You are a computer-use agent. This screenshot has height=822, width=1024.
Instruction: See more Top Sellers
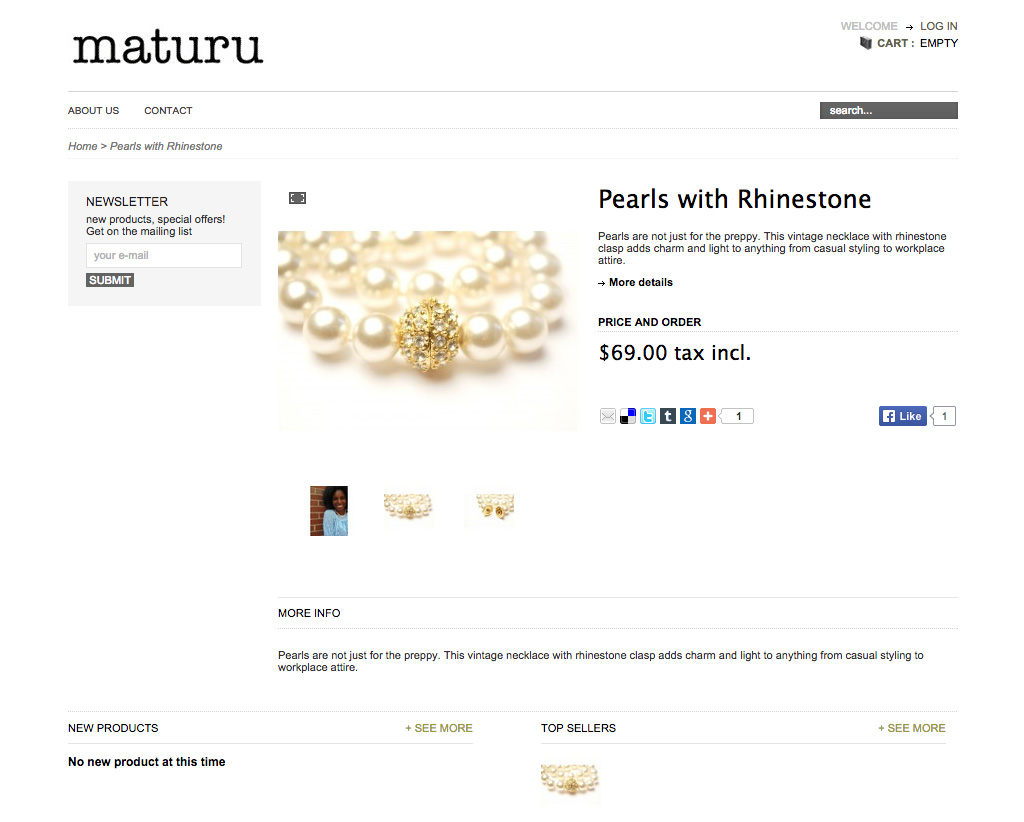[911, 729]
